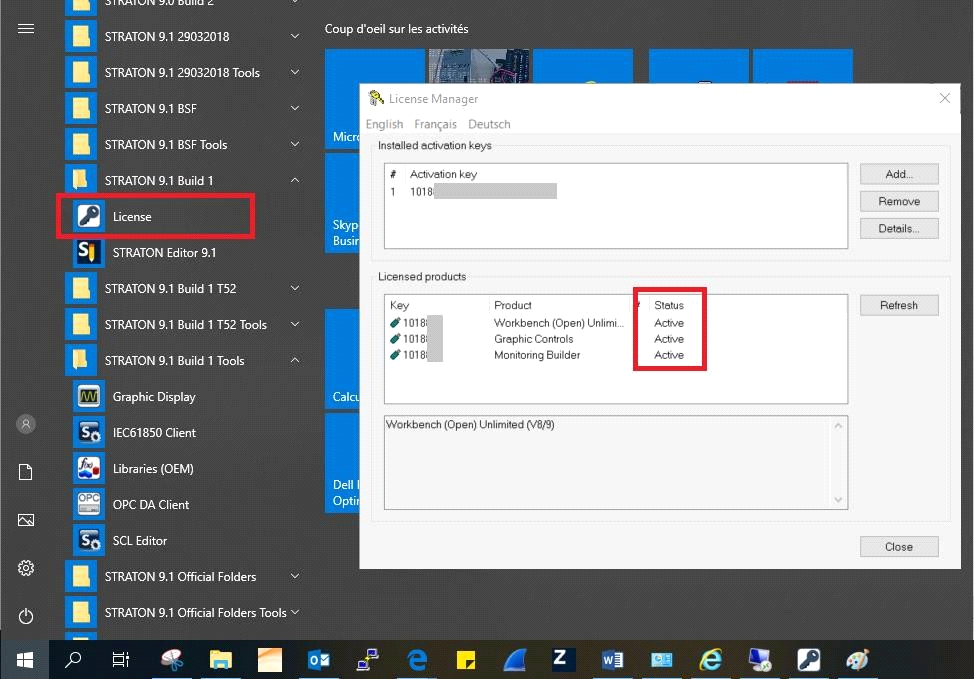974x679 pixels.
Task: Select activation key row 1
Action: 615,192
